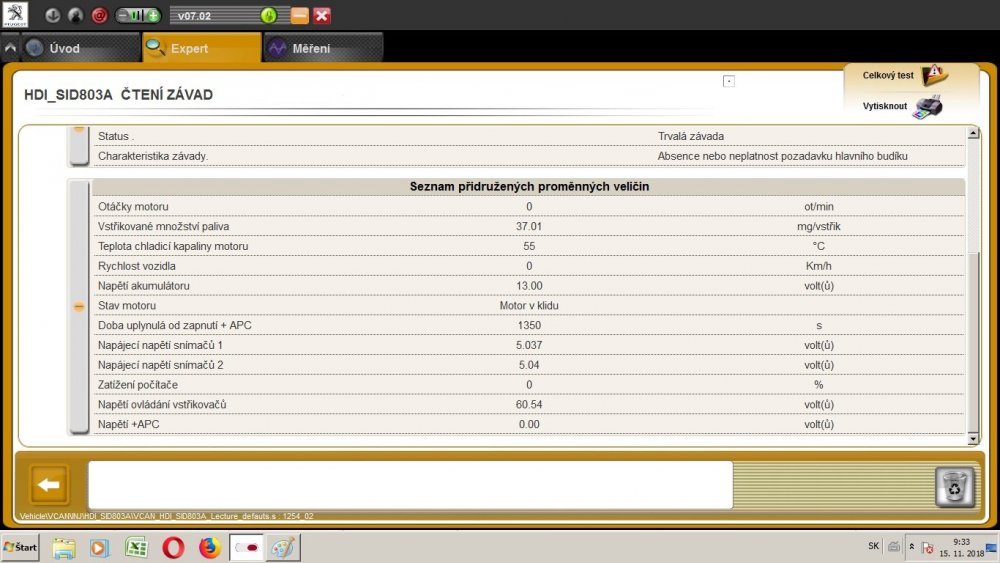Open the Windows Start menu
The height and width of the screenshot is (563, 1000).
pos(20,547)
